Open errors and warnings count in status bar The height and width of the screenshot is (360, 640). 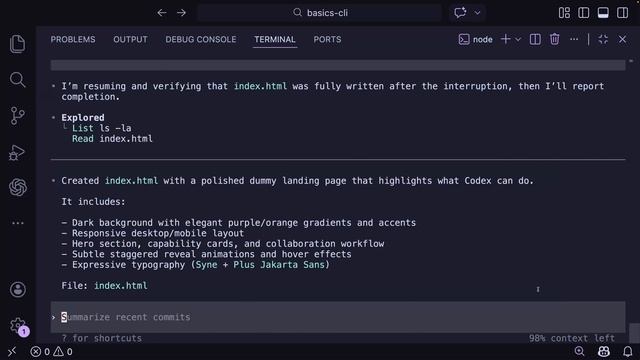52,351
